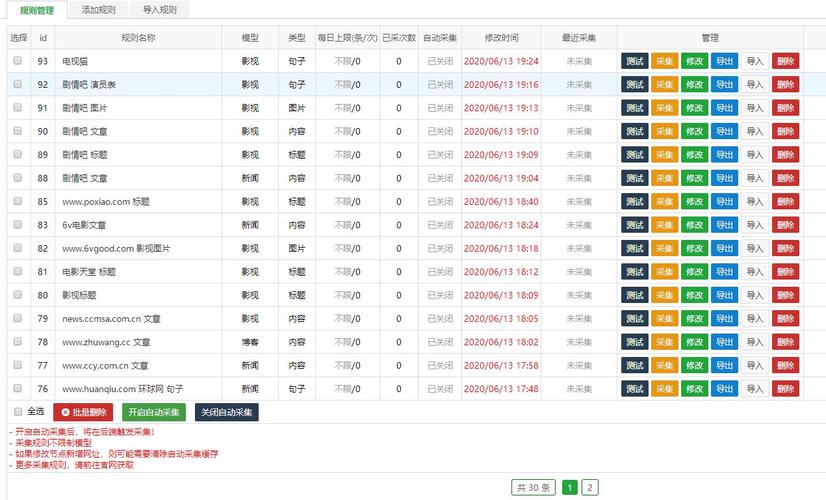
Task: Tick the checkbox for rule id 76
Action: (18, 388)
